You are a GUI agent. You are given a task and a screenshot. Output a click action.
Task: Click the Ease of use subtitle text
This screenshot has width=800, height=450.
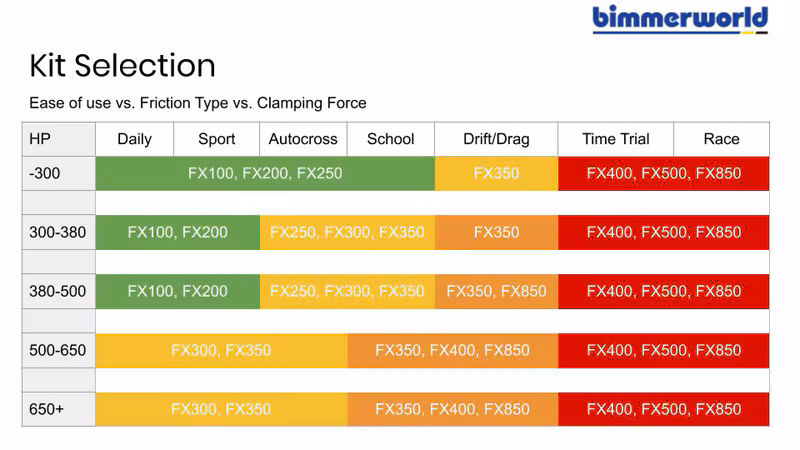198,103
